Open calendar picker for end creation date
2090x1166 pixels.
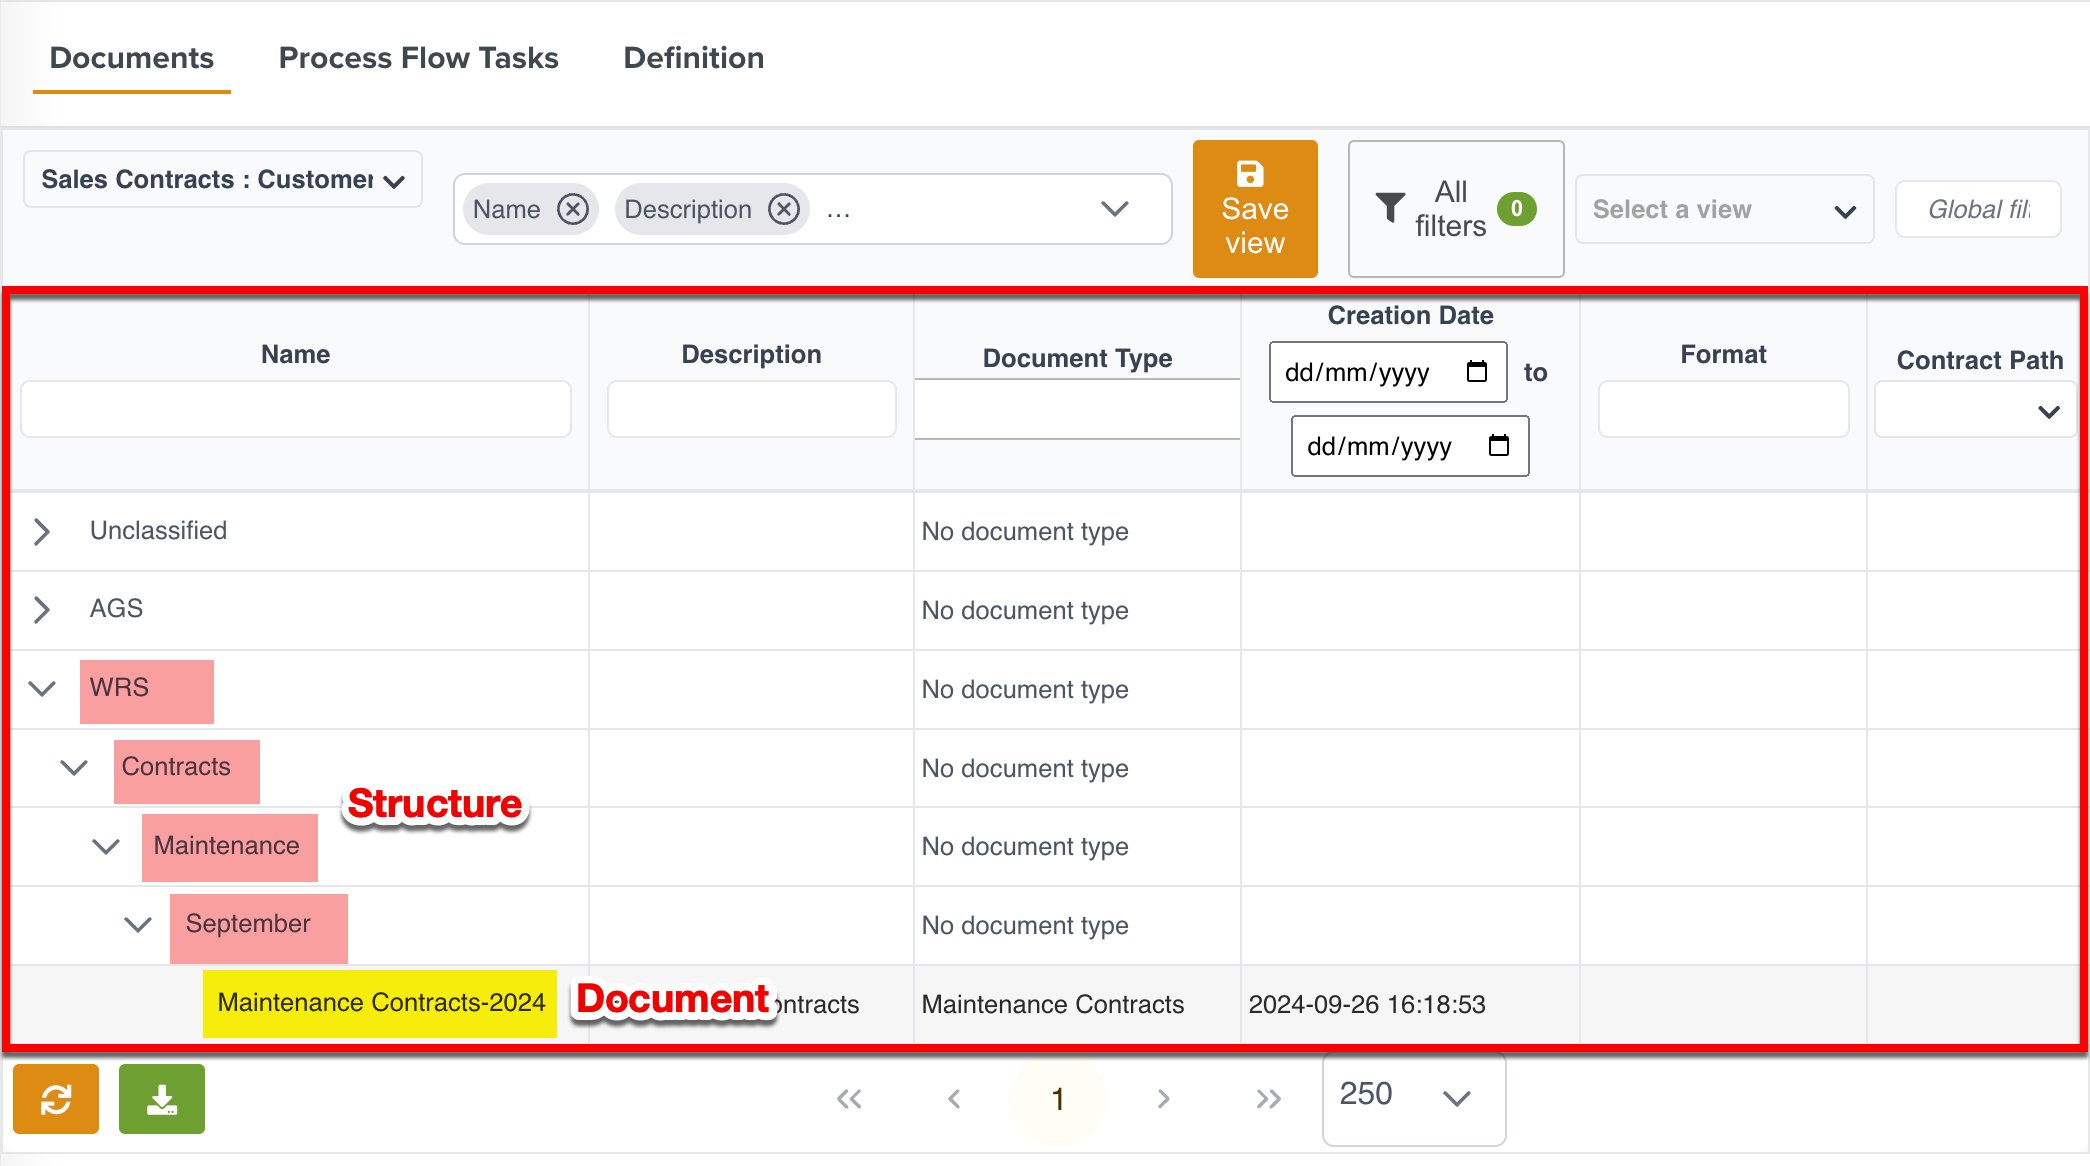(x=1499, y=446)
